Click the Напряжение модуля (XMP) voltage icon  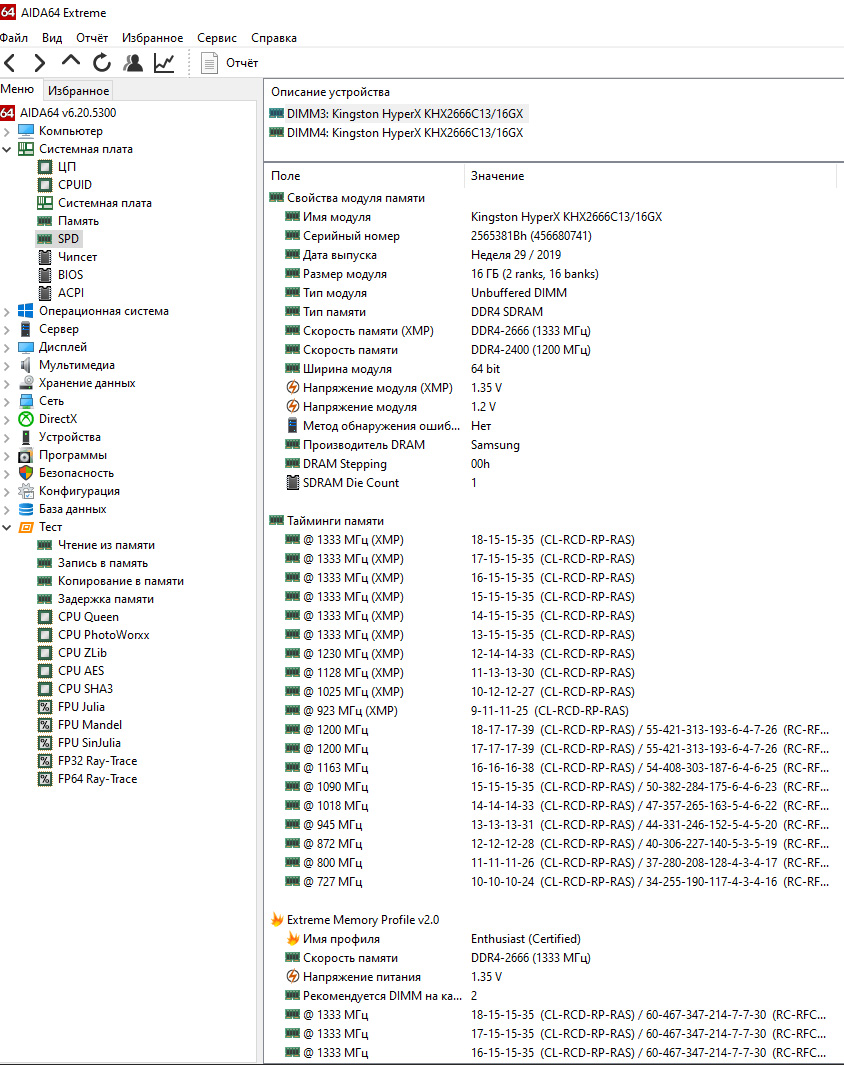point(293,388)
